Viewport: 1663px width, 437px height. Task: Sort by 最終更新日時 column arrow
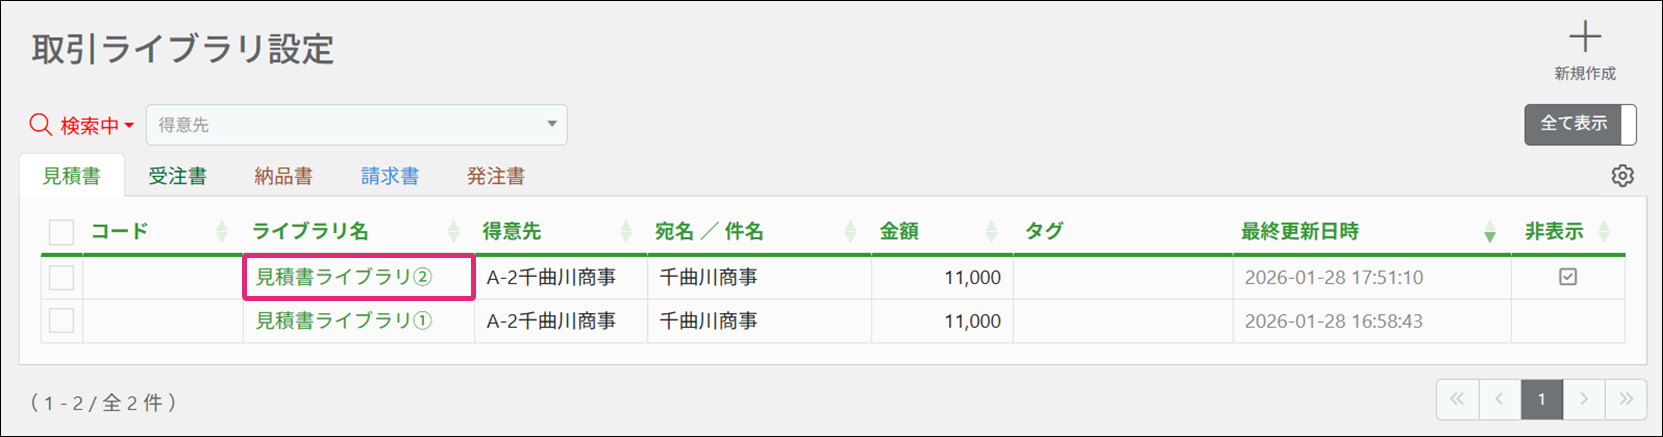click(x=1489, y=233)
